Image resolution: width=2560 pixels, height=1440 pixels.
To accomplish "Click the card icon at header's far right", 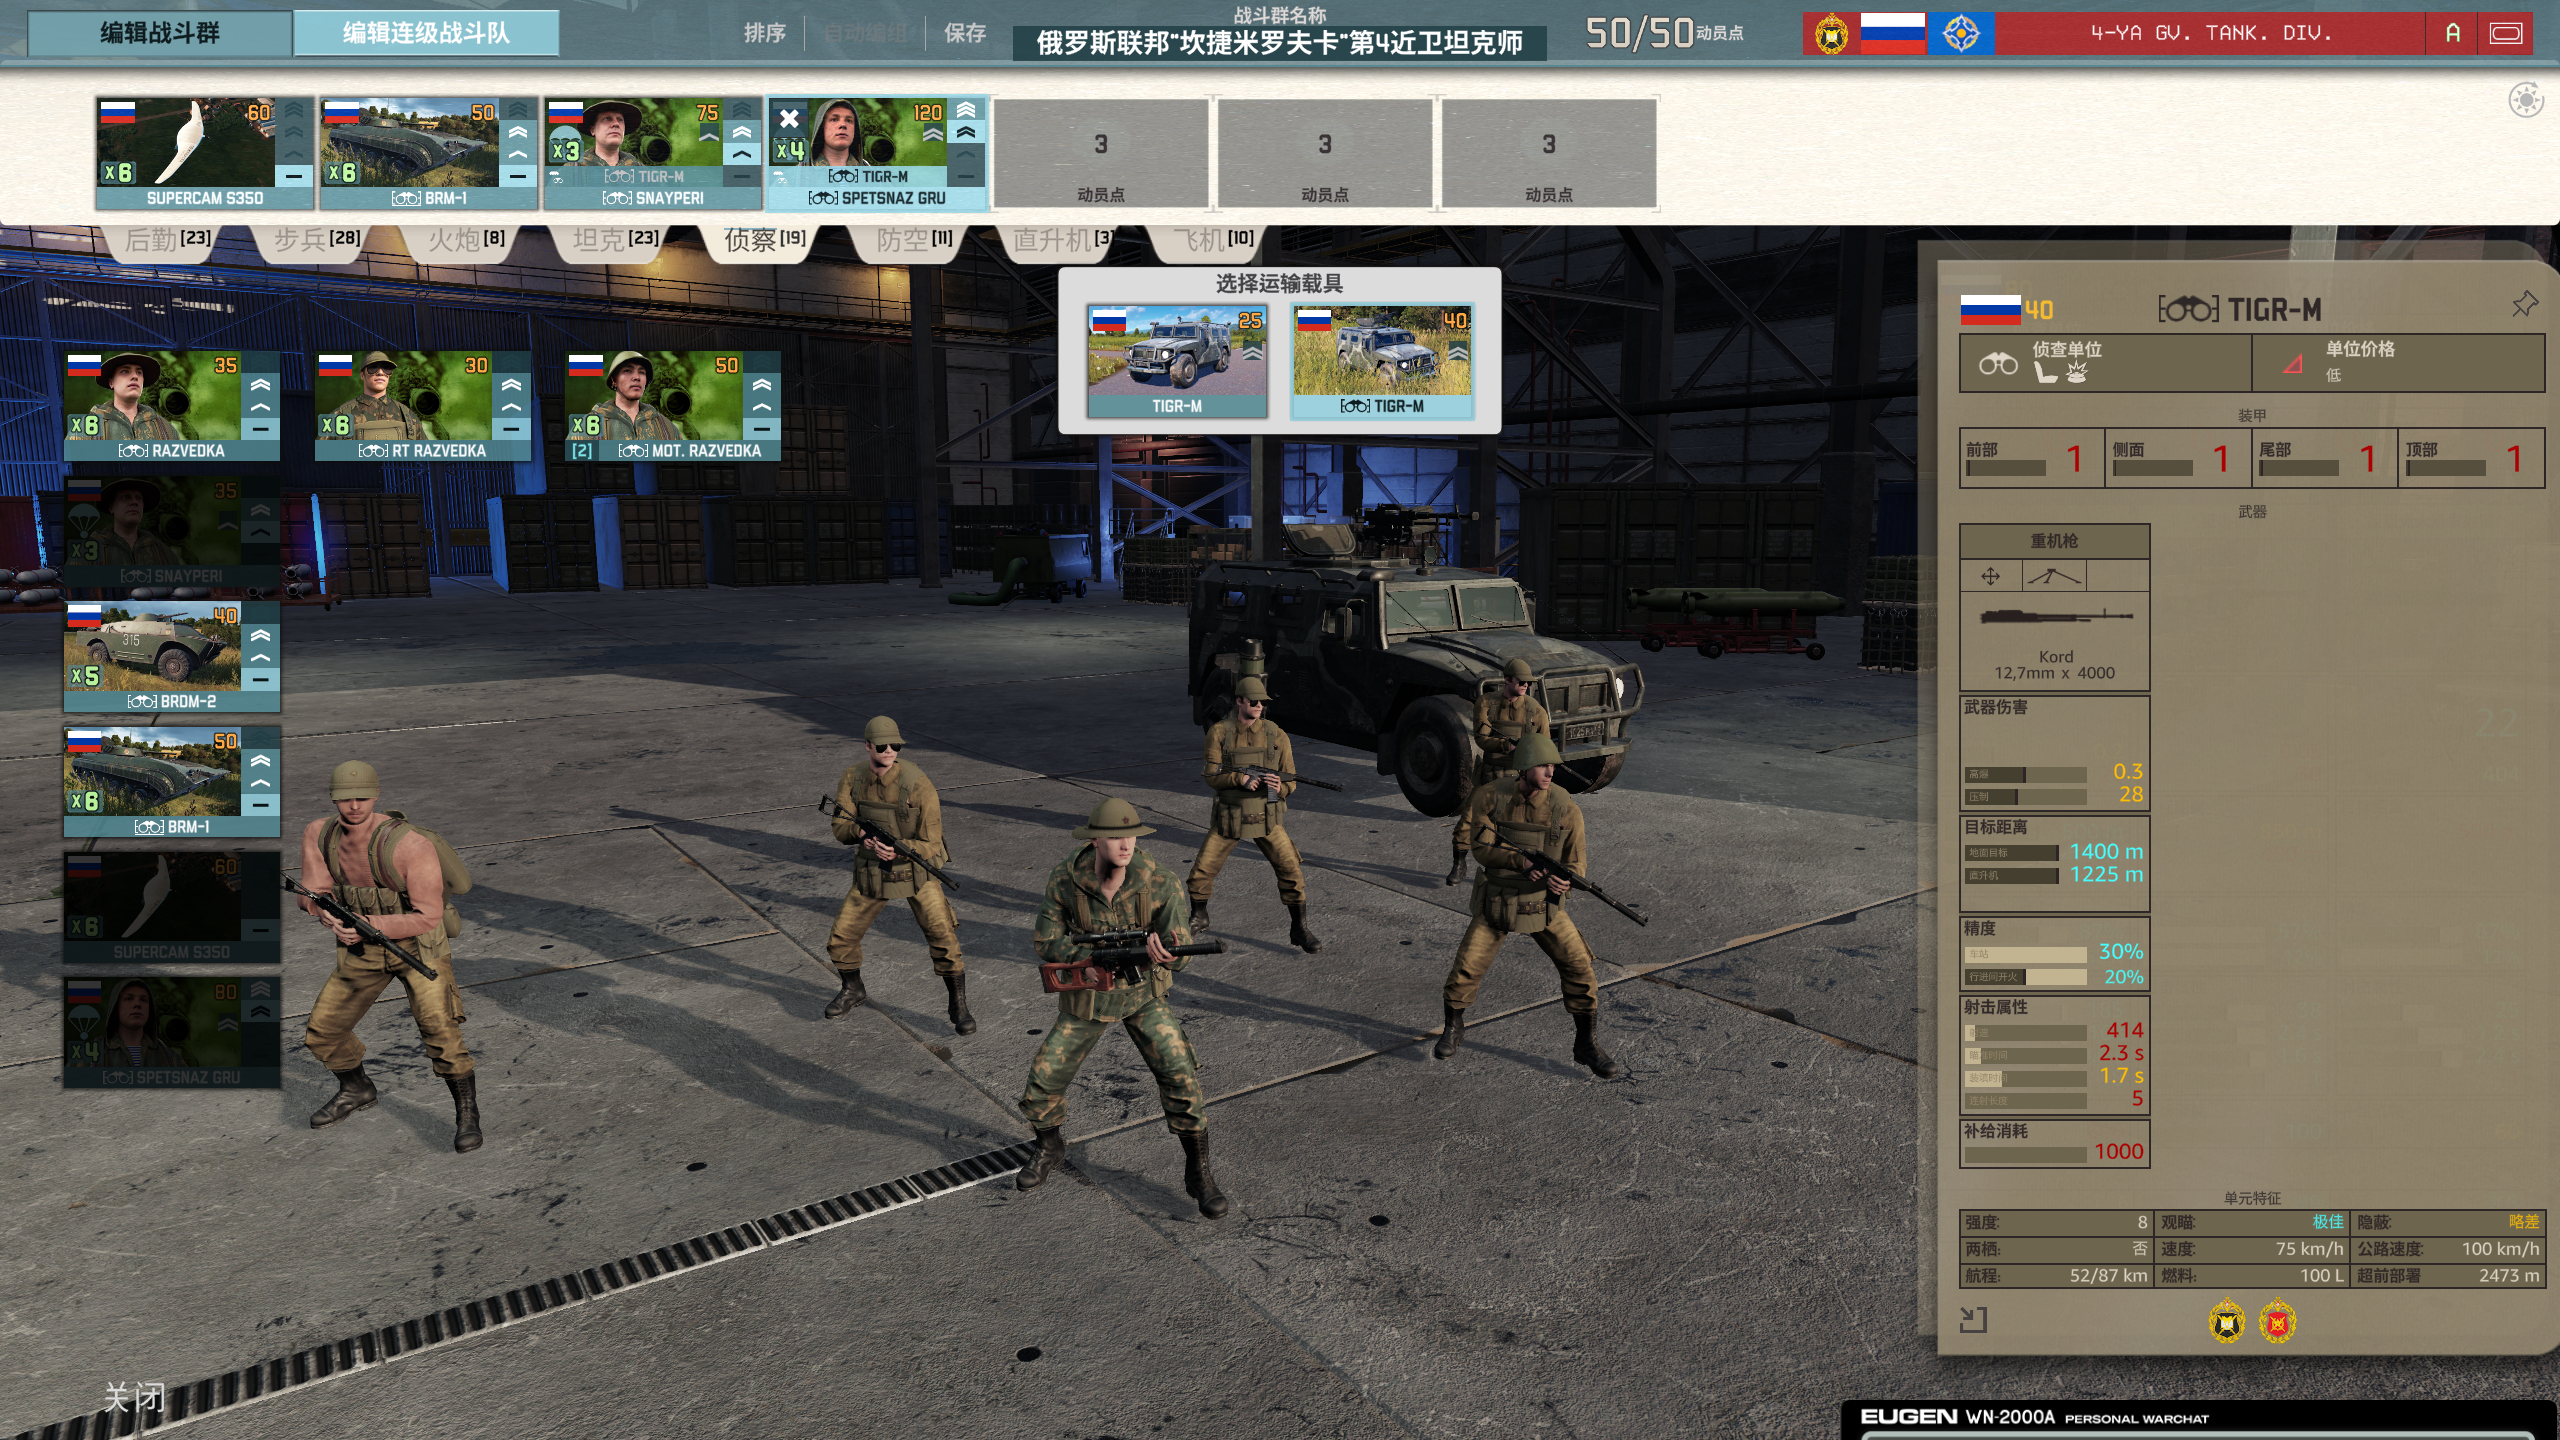I will 2506,34.
